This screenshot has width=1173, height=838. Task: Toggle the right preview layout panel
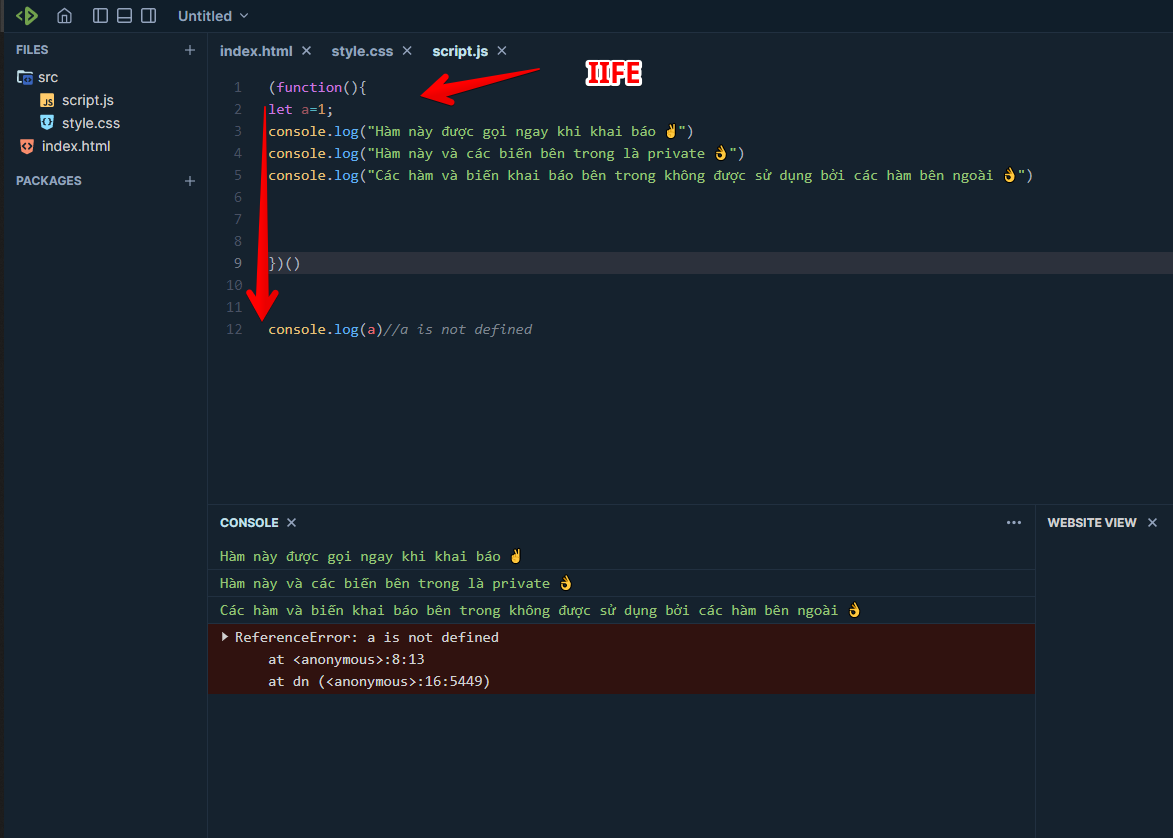[x=148, y=15]
